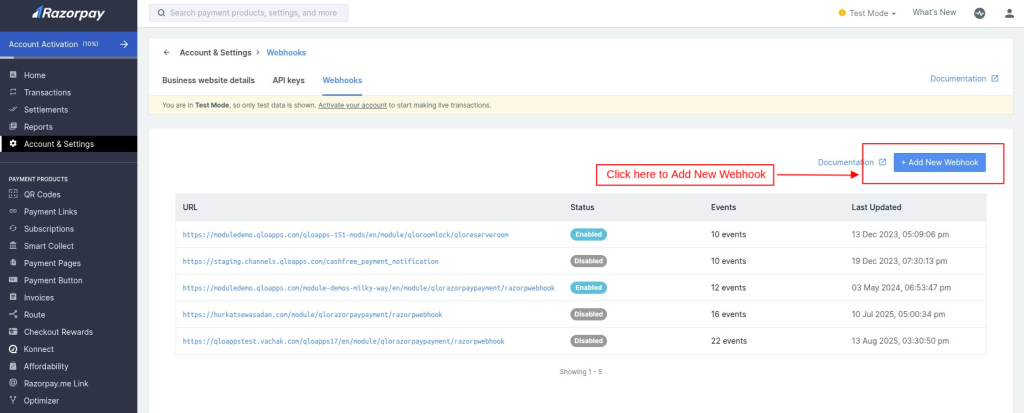Open module-demos-milky-way webhook URL

click(x=368, y=288)
